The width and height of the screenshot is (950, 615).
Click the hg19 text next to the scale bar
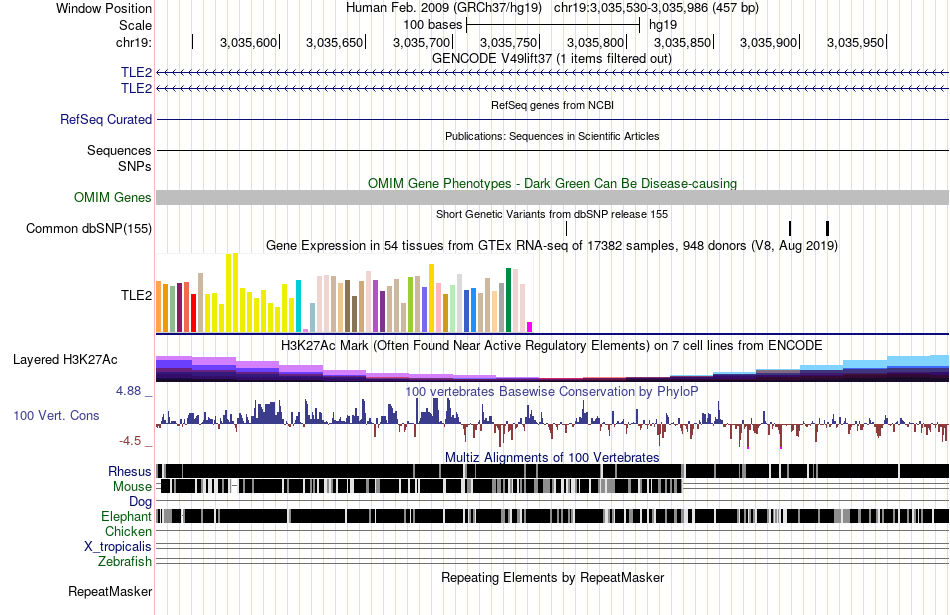point(663,25)
